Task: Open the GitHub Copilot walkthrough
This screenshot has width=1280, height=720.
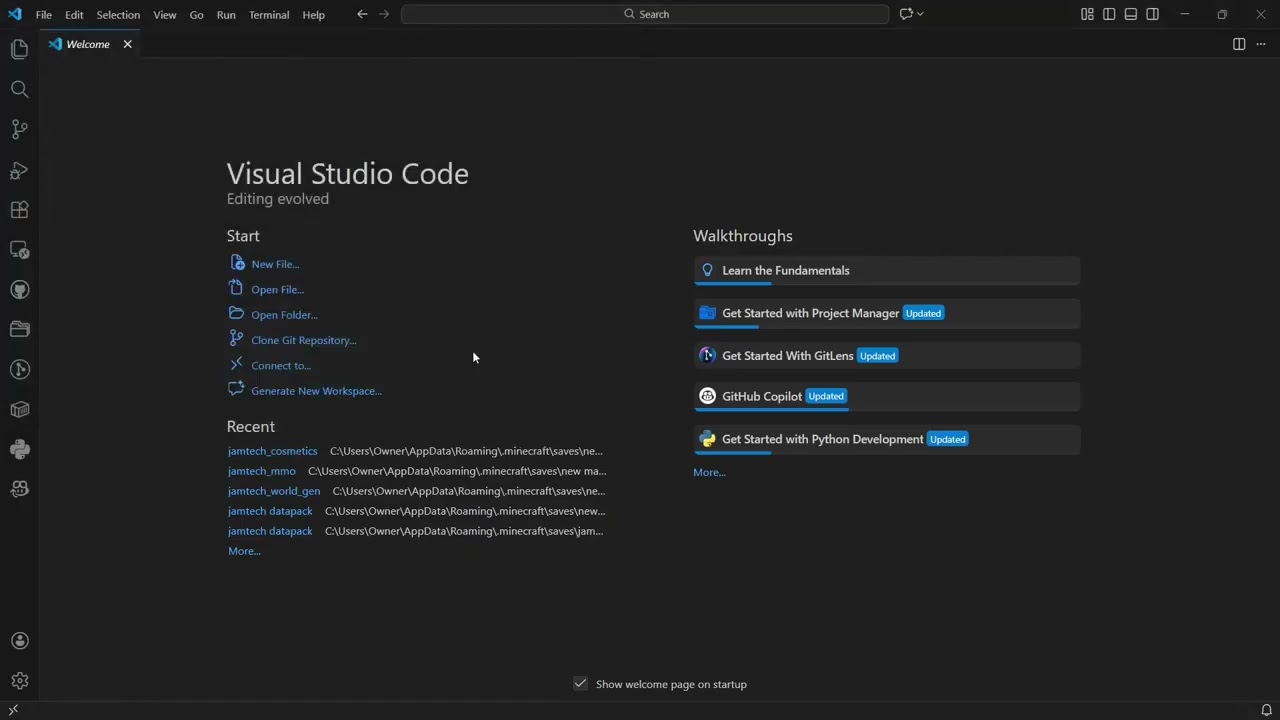Action: point(887,397)
